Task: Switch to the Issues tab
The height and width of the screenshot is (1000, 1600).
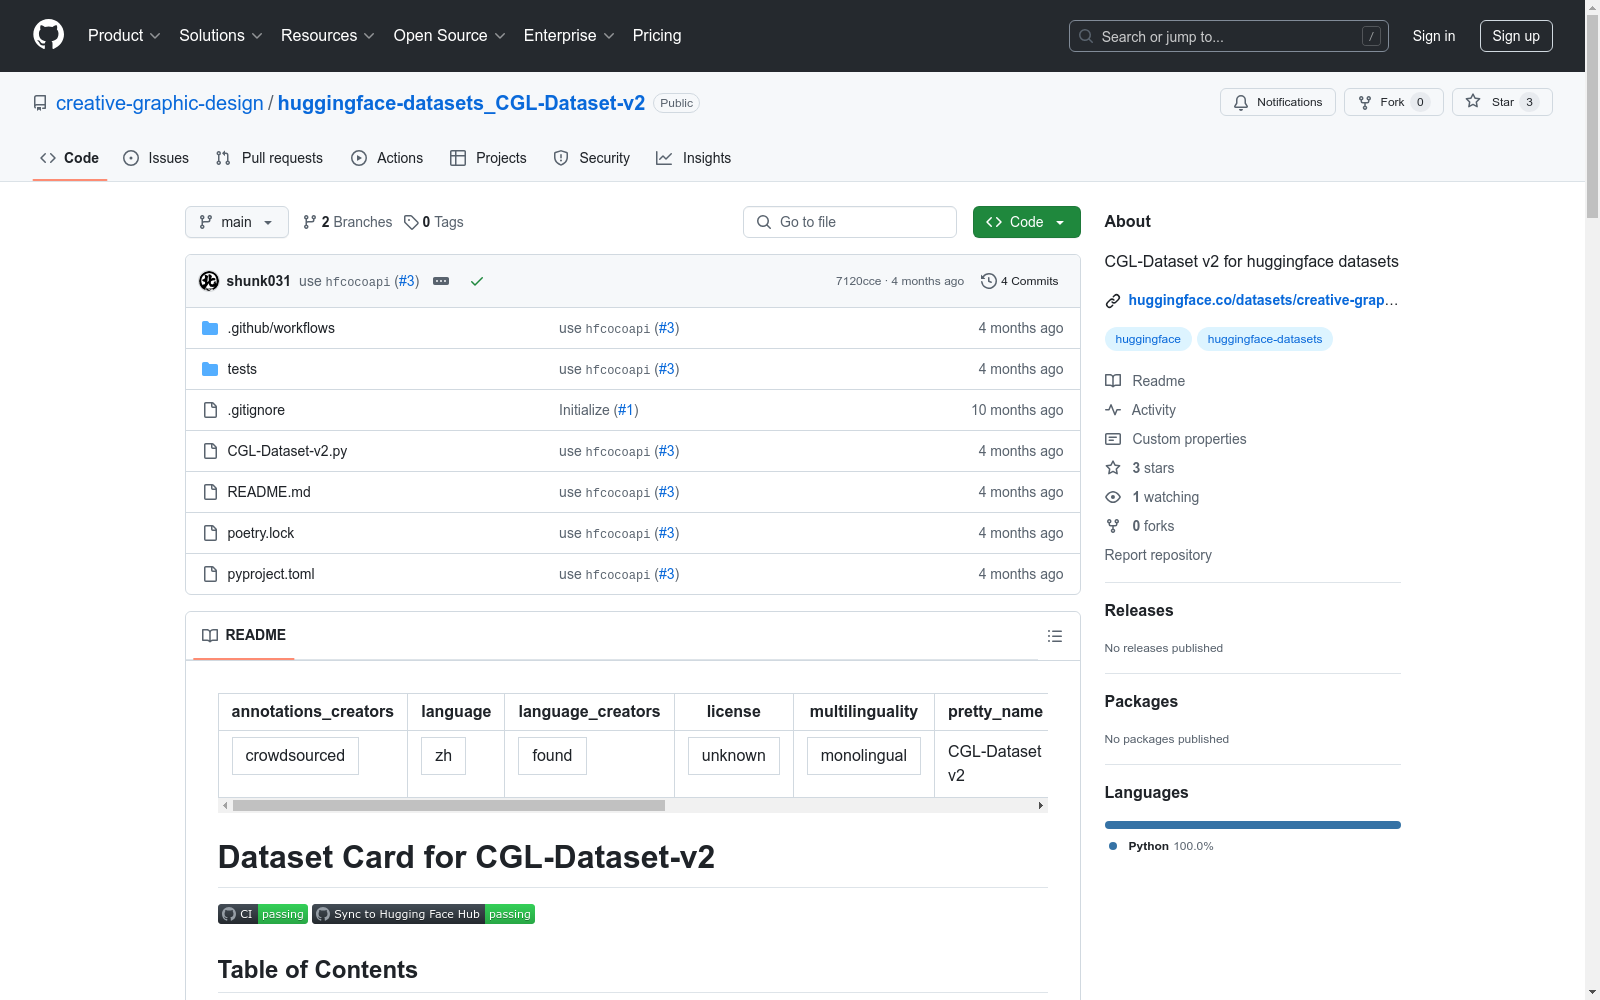Action: coord(156,158)
